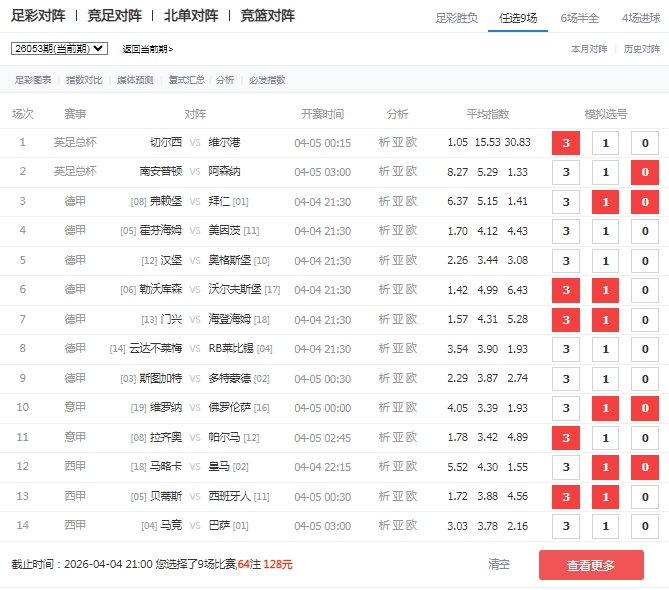Switch to the 足彩胜负 tab
Screen dimensions: 669x590
(x=456, y=18)
